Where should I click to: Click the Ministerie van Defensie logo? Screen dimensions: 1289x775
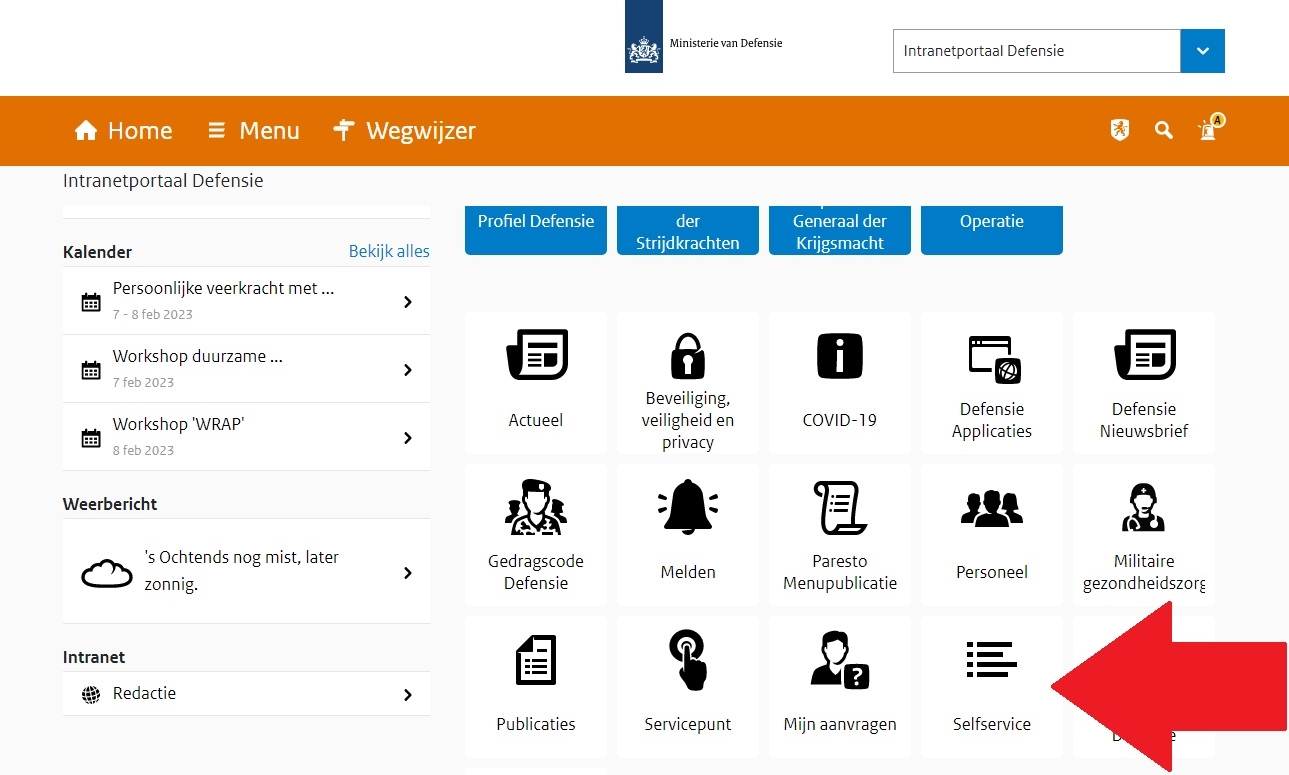(x=704, y=37)
